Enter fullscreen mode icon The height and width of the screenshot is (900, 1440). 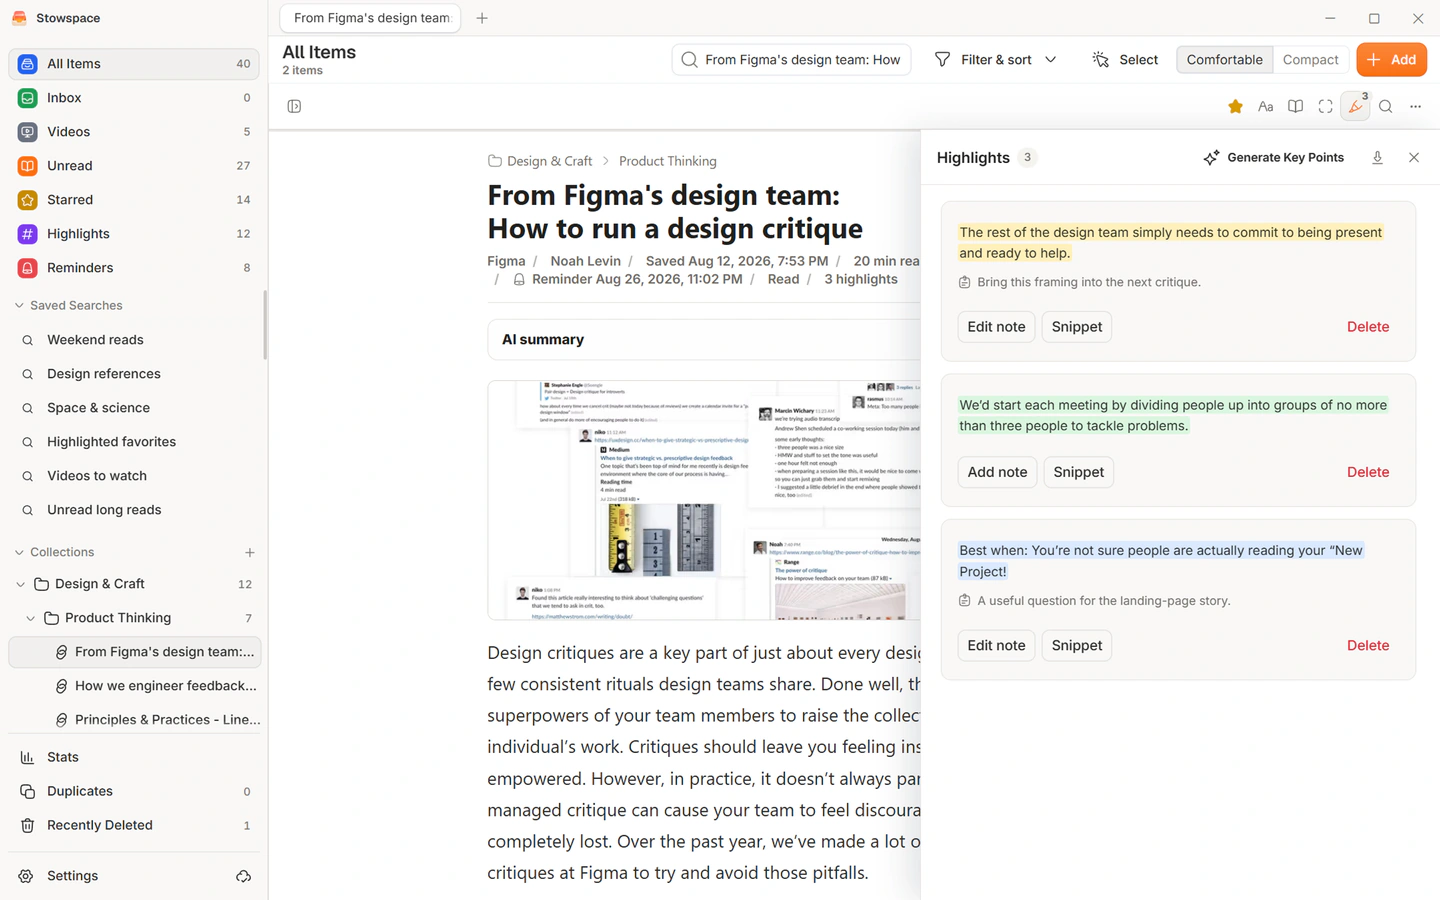tap(1325, 106)
